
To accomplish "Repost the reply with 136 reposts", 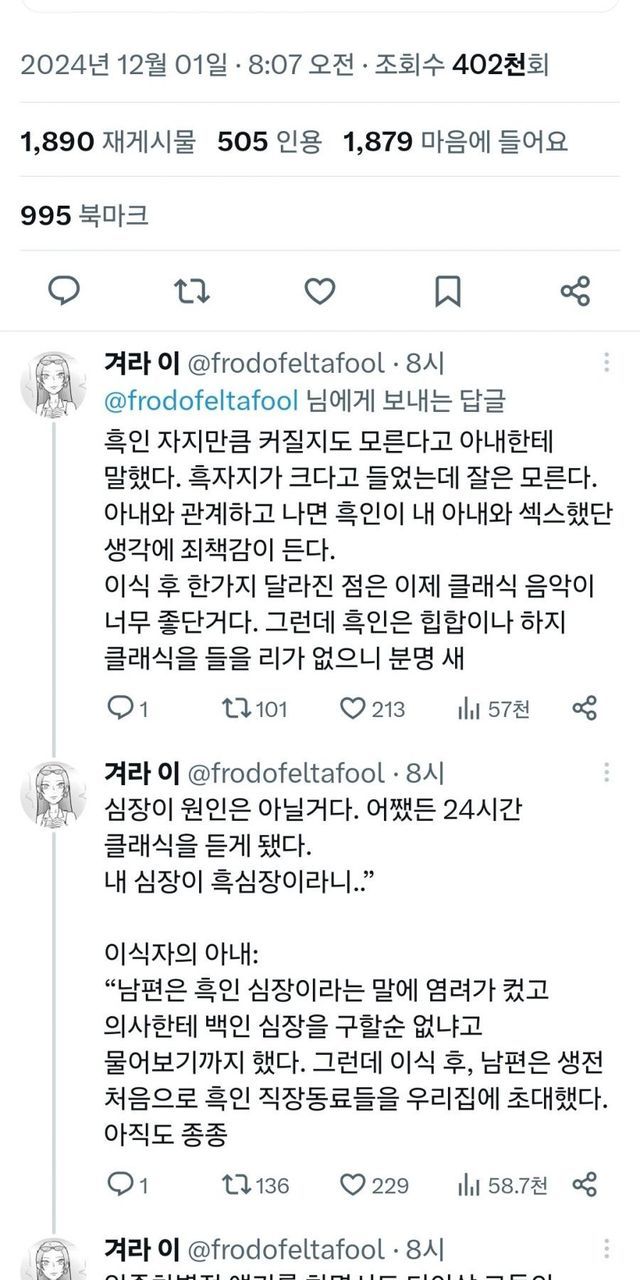I will coord(237,1186).
